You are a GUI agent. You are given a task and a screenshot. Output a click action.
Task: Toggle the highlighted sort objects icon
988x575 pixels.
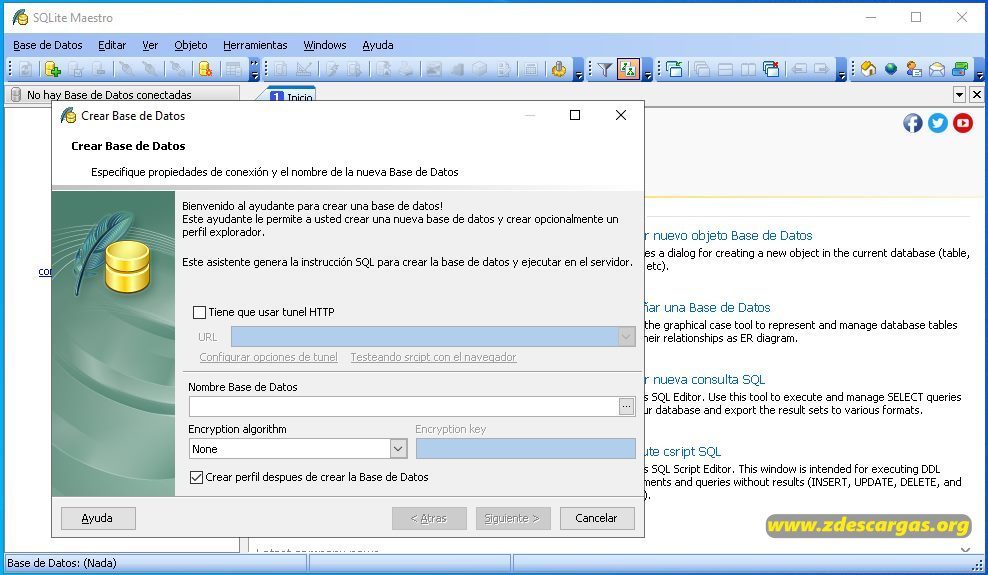click(628, 69)
